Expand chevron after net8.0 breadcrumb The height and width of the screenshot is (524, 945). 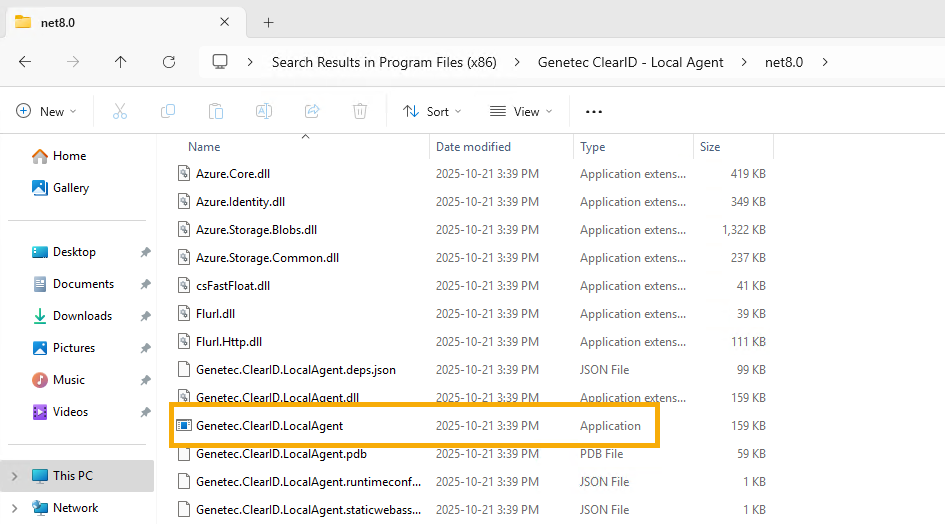pyautogui.click(x=824, y=62)
